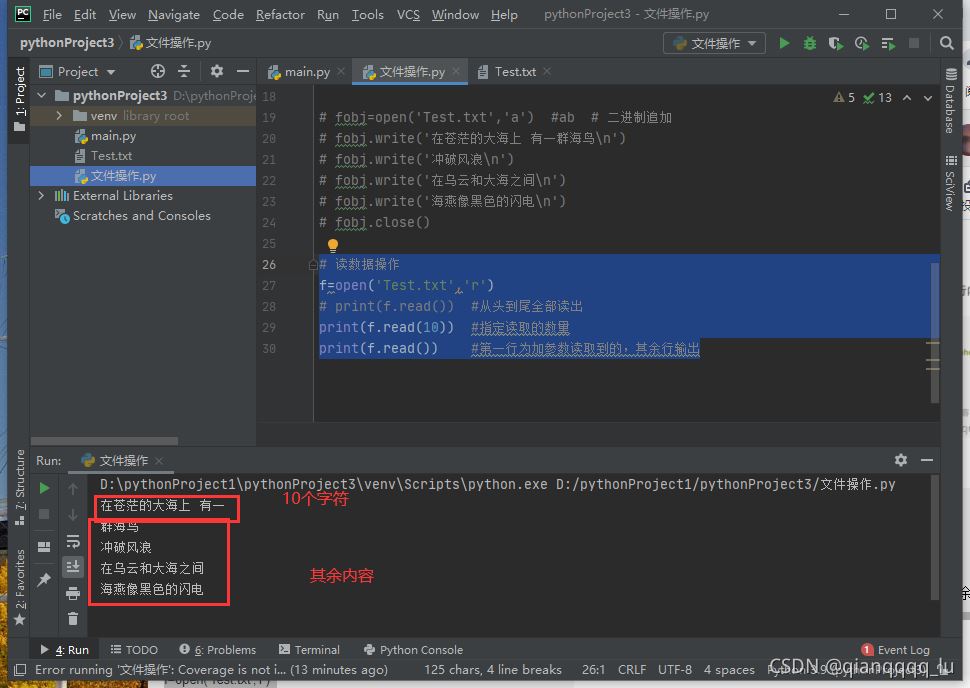
Task: Toggle the pin tab icon in Run panel
Action: click(x=44, y=580)
